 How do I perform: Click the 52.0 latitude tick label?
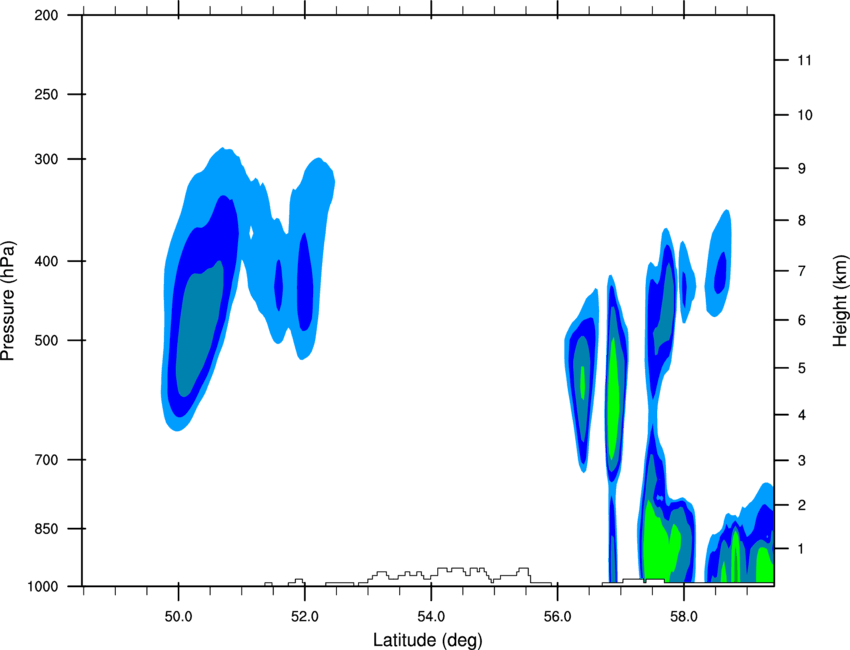pos(305,617)
